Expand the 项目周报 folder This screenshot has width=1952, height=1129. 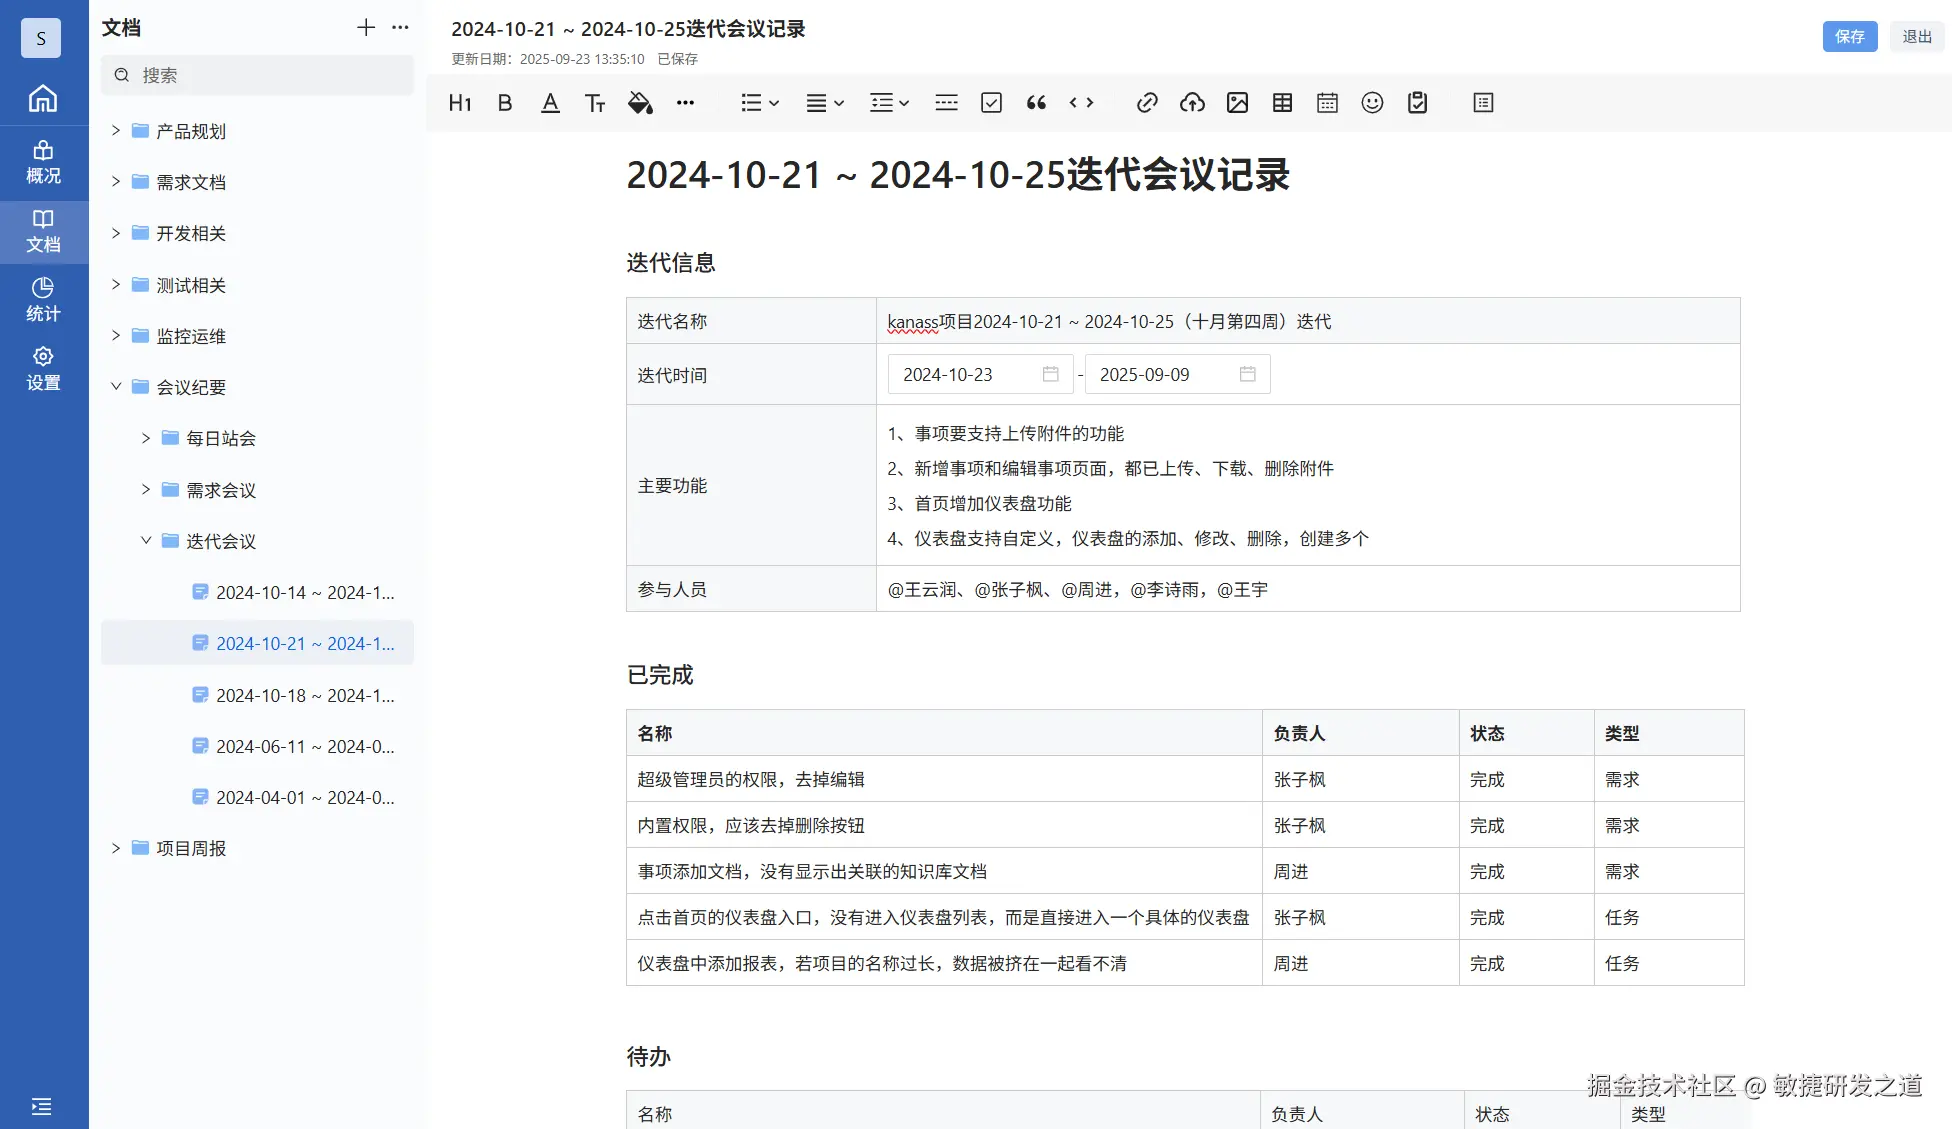[x=116, y=848]
